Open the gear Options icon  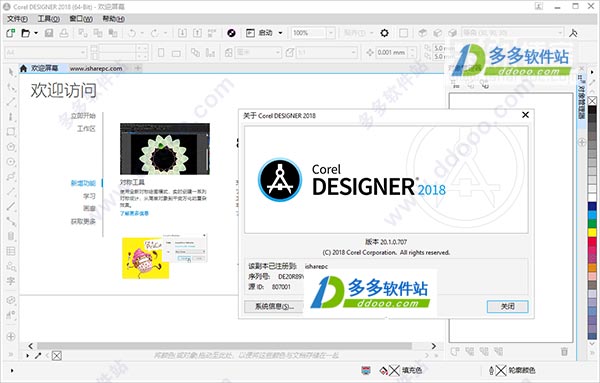tap(384, 33)
